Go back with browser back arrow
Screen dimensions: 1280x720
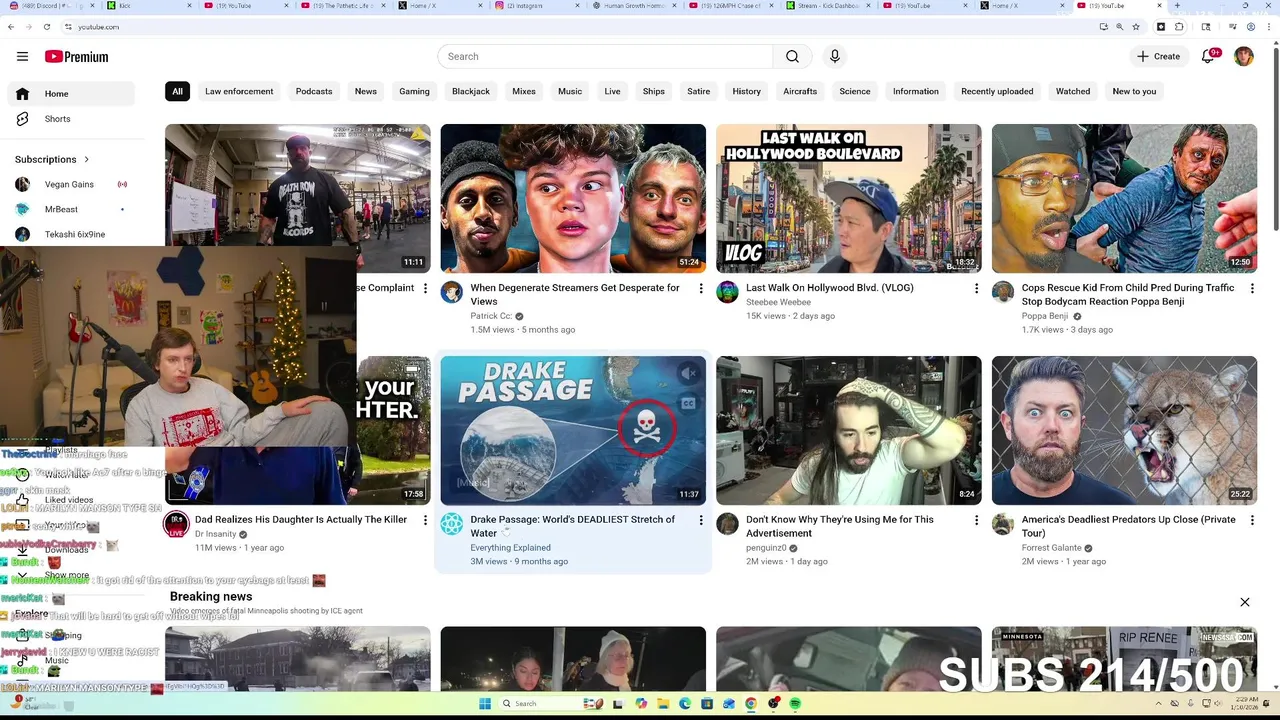click(x=12, y=27)
